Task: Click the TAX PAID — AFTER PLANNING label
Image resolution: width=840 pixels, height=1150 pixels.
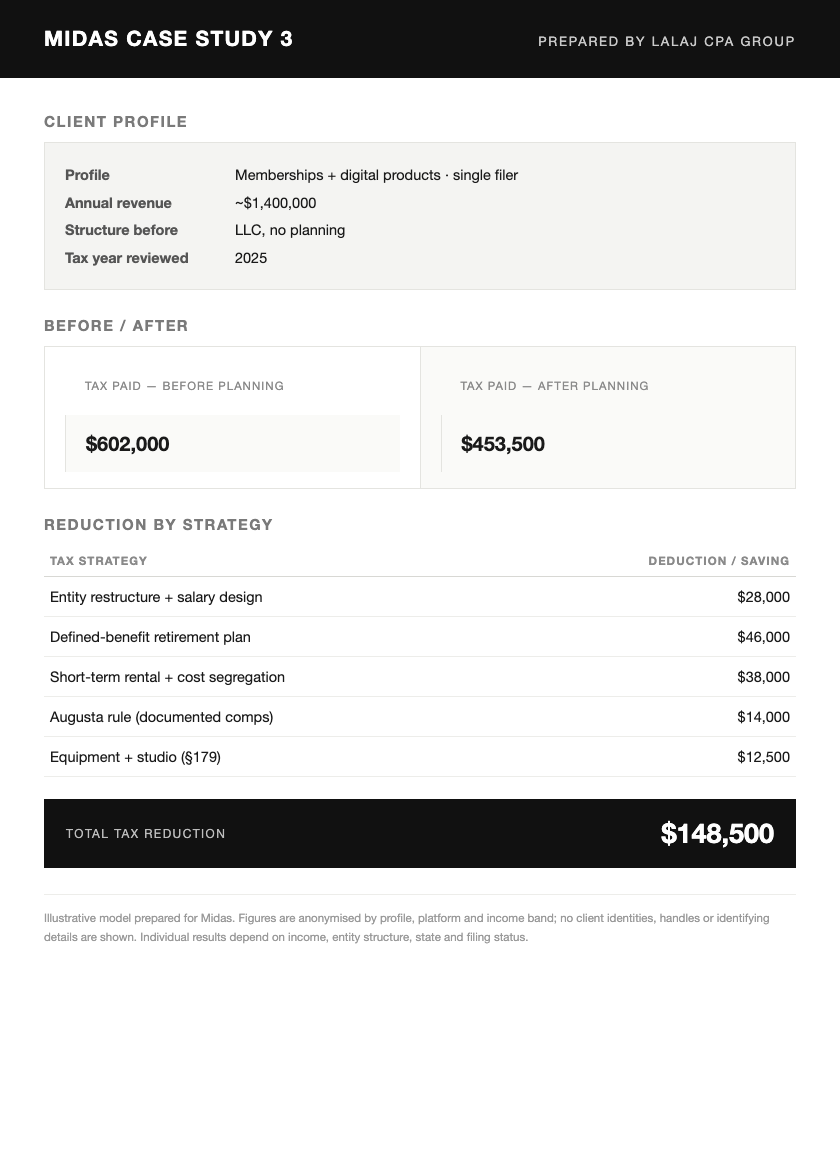Action: tap(554, 386)
